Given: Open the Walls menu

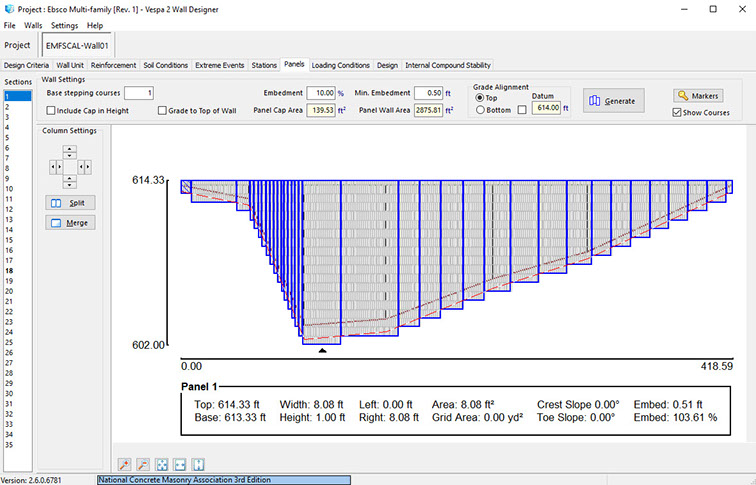Looking at the screenshot, I should pyautogui.click(x=34, y=25).
